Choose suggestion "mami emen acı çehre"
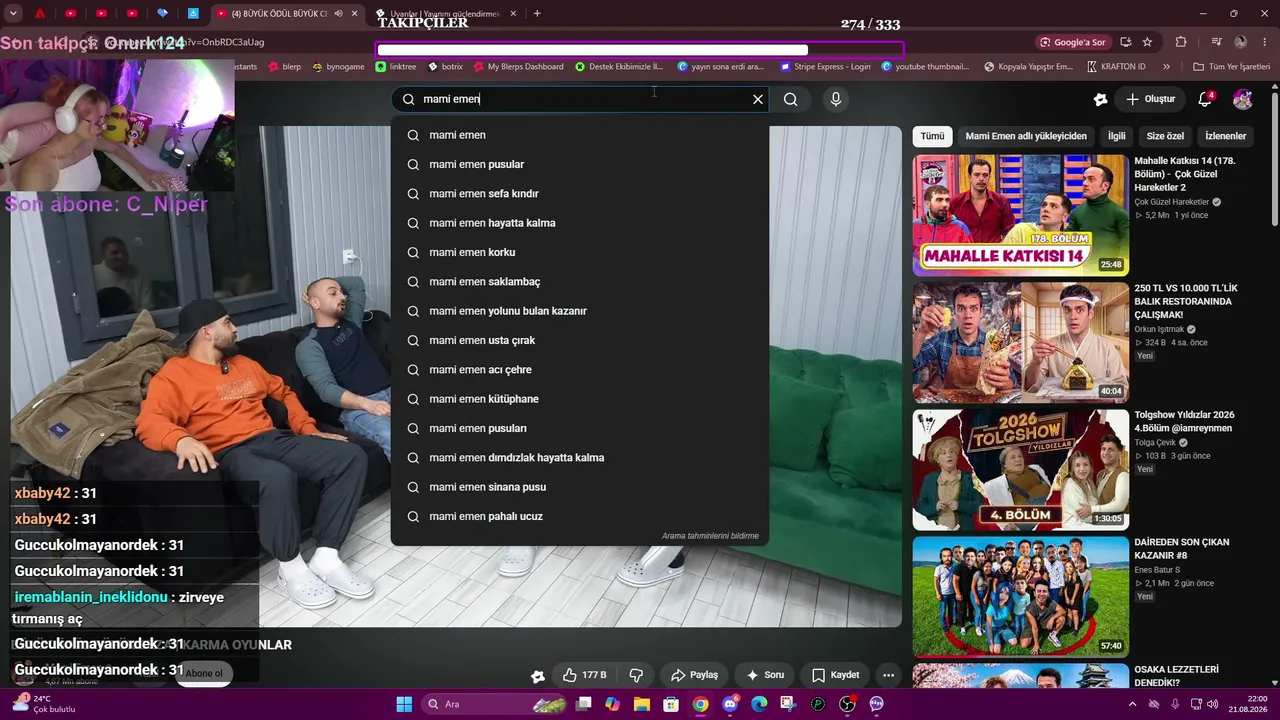This screenshot has width=1280, height=720. (580, 370)
